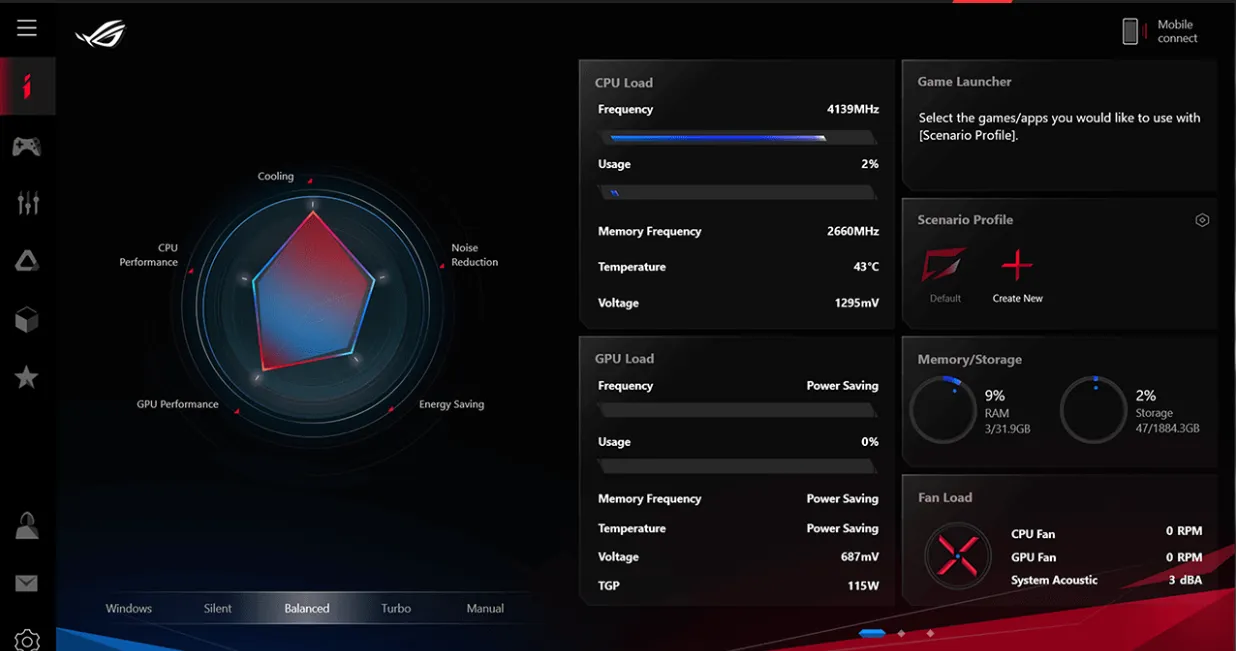Click the 47/1884.3GB storage text
The height and width of the screenshot is (651, 1236).
(1167, 429)
